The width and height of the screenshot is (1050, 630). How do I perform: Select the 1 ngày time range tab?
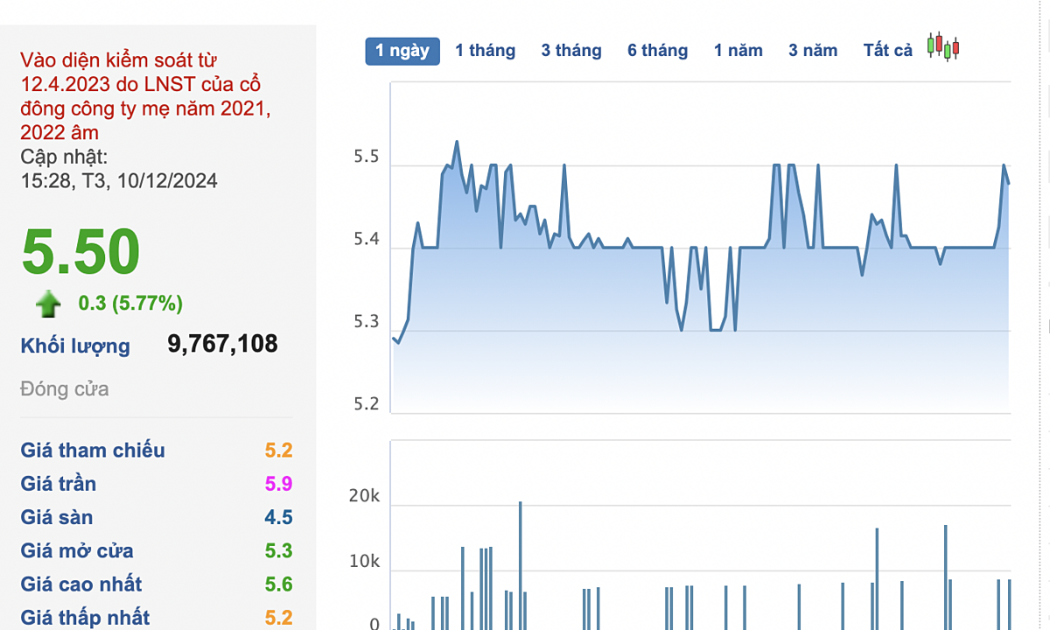402,50
